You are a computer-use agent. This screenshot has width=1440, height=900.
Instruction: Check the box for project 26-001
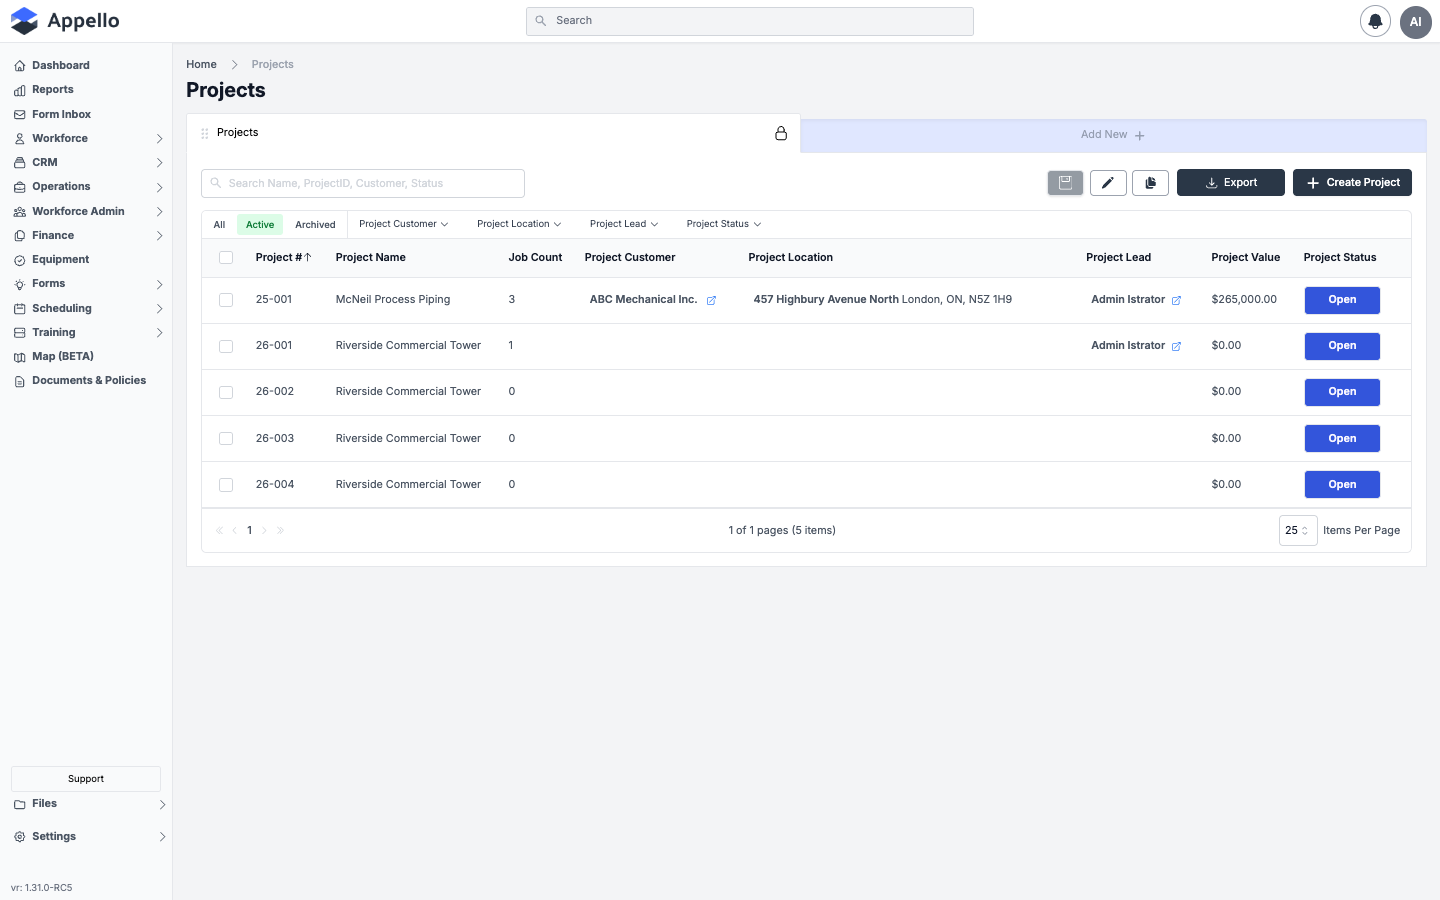(226, 346)
